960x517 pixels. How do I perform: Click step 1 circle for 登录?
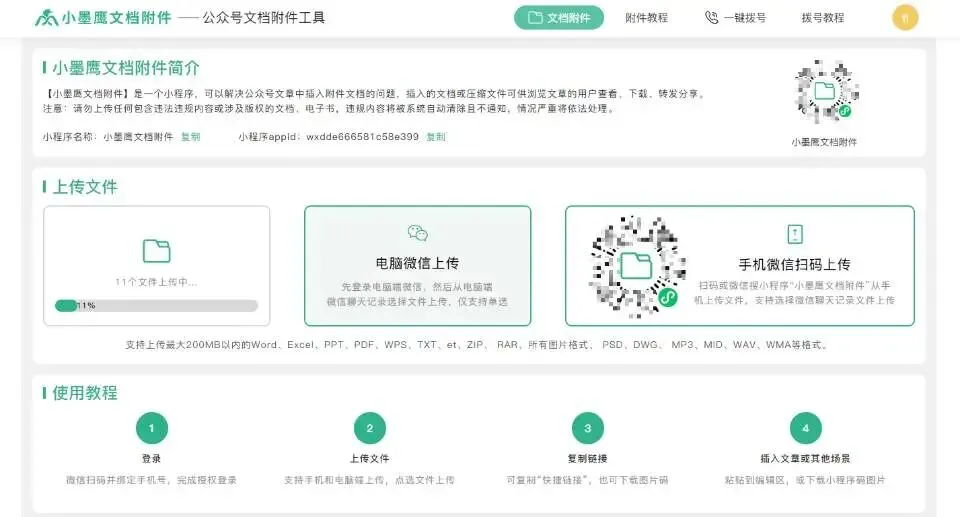pyautogui.click(x=152, y=428)
